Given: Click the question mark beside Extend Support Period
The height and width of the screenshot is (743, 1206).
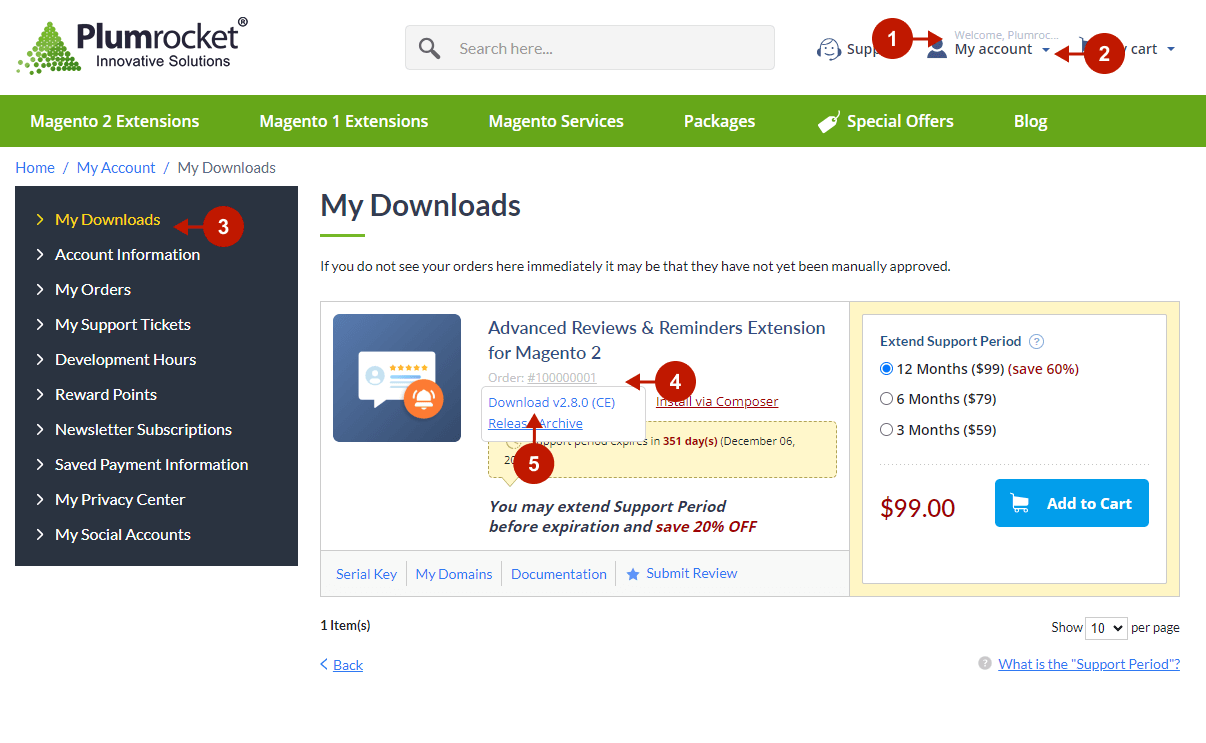Looking at the screenshot, I should click(x=1036, y=341).
